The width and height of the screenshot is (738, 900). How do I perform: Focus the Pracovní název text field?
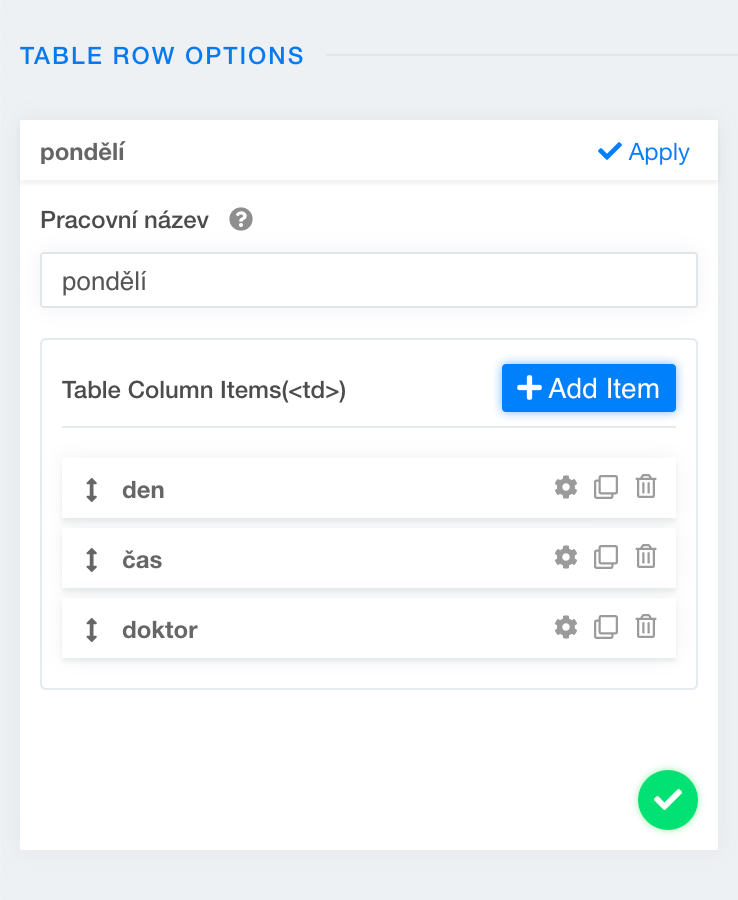click(x=368, y=281)
